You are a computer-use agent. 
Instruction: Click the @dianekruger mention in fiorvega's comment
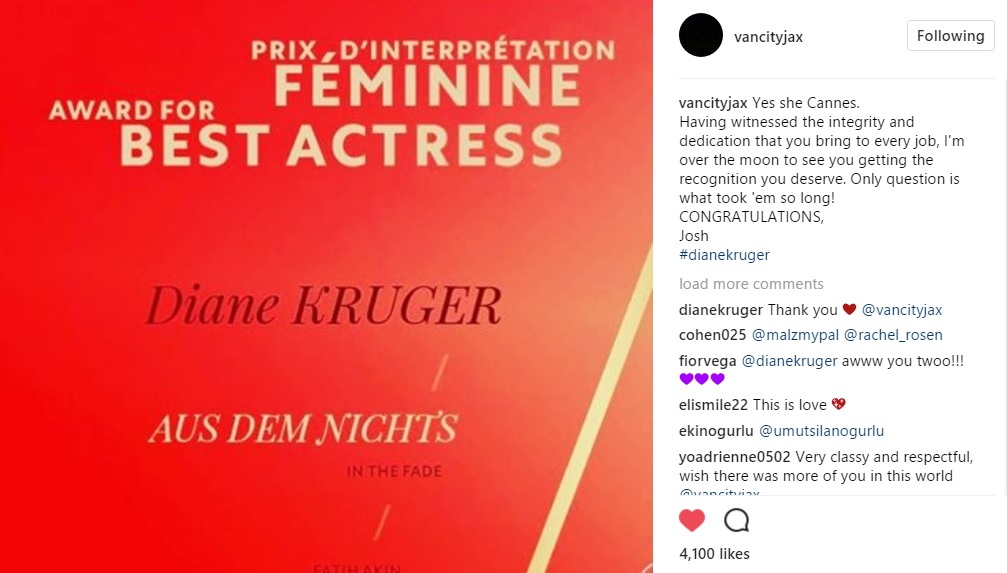click(789, 361)
